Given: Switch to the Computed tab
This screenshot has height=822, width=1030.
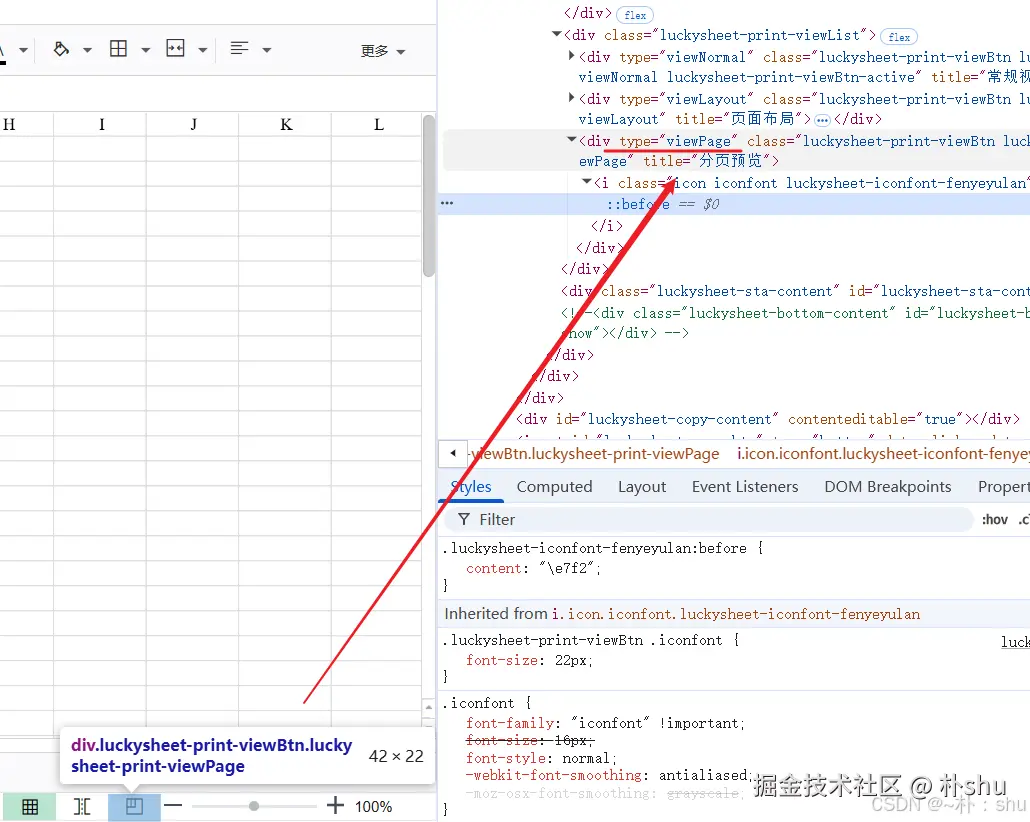Looking at the screenshot, I should (x=554, y=487).
